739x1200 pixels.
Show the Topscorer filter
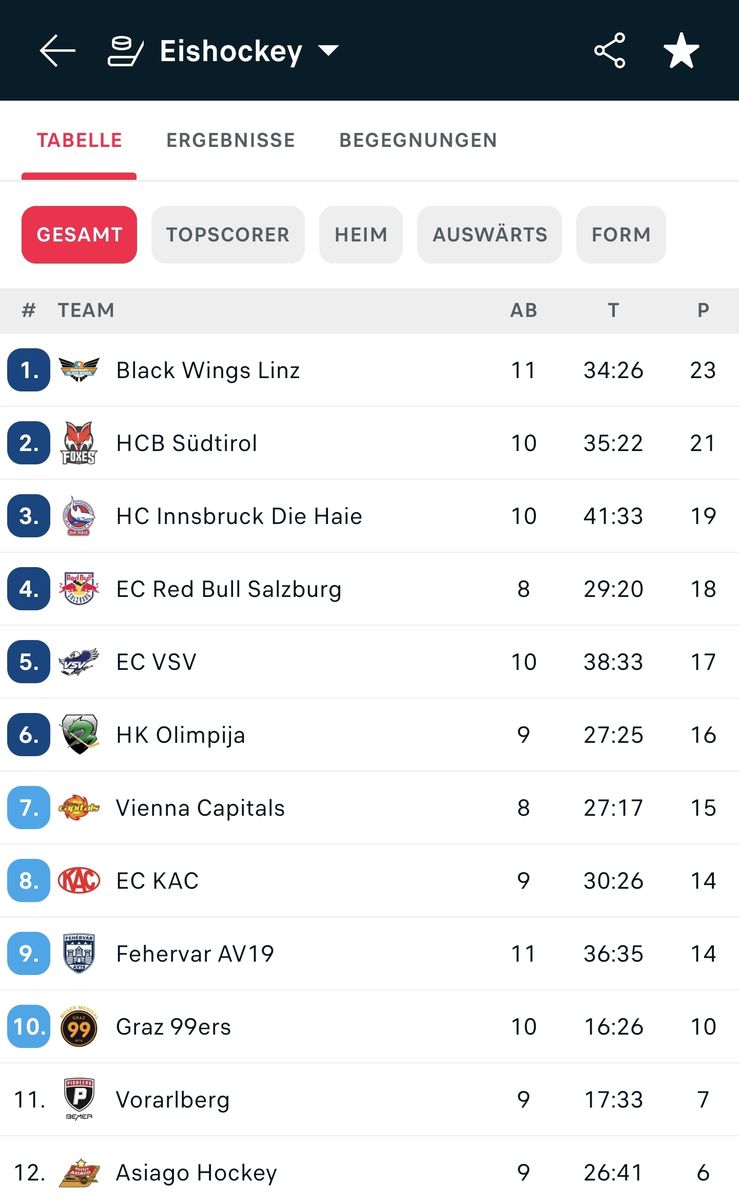(228, 235)
